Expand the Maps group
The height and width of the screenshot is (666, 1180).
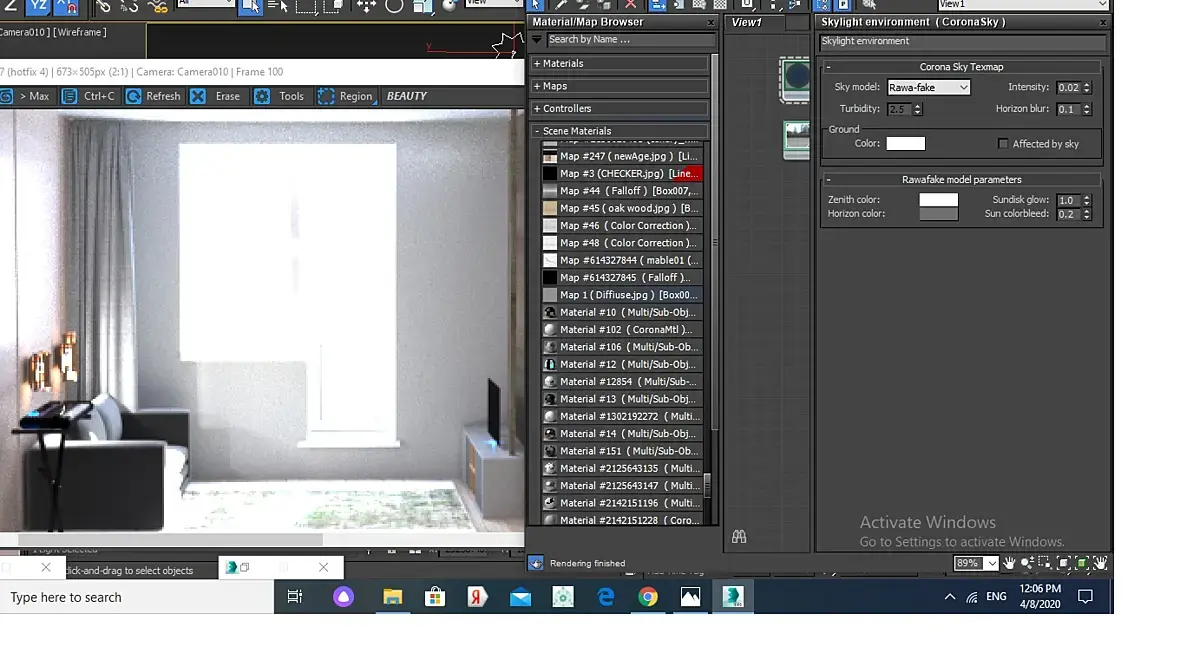[x=619, y=86]
